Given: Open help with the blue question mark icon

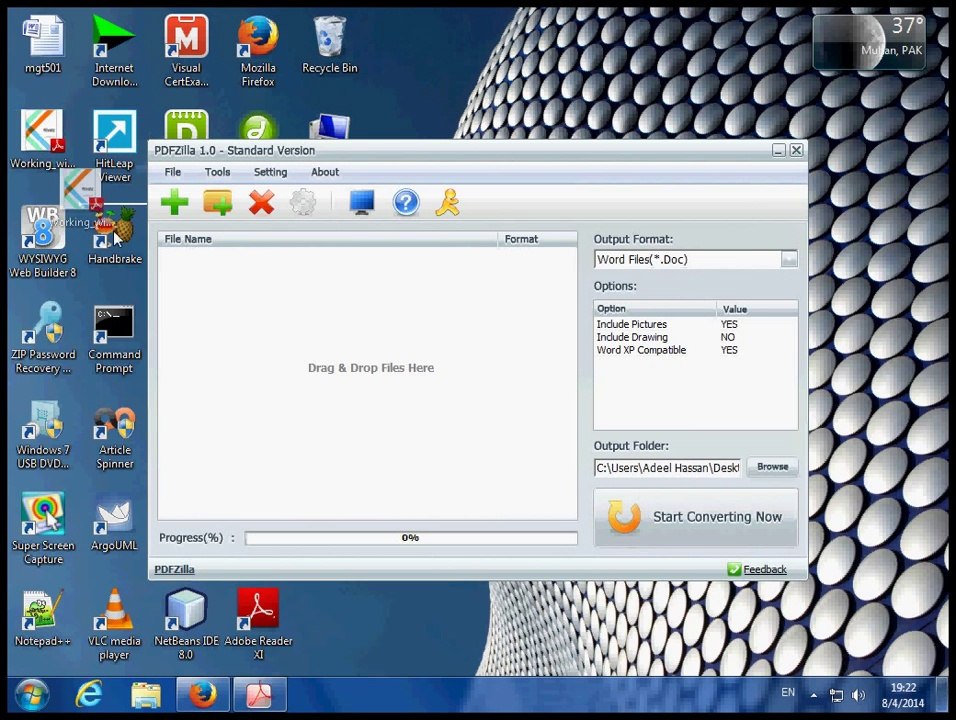Looking at the screenshot, I should pos(406,202).
